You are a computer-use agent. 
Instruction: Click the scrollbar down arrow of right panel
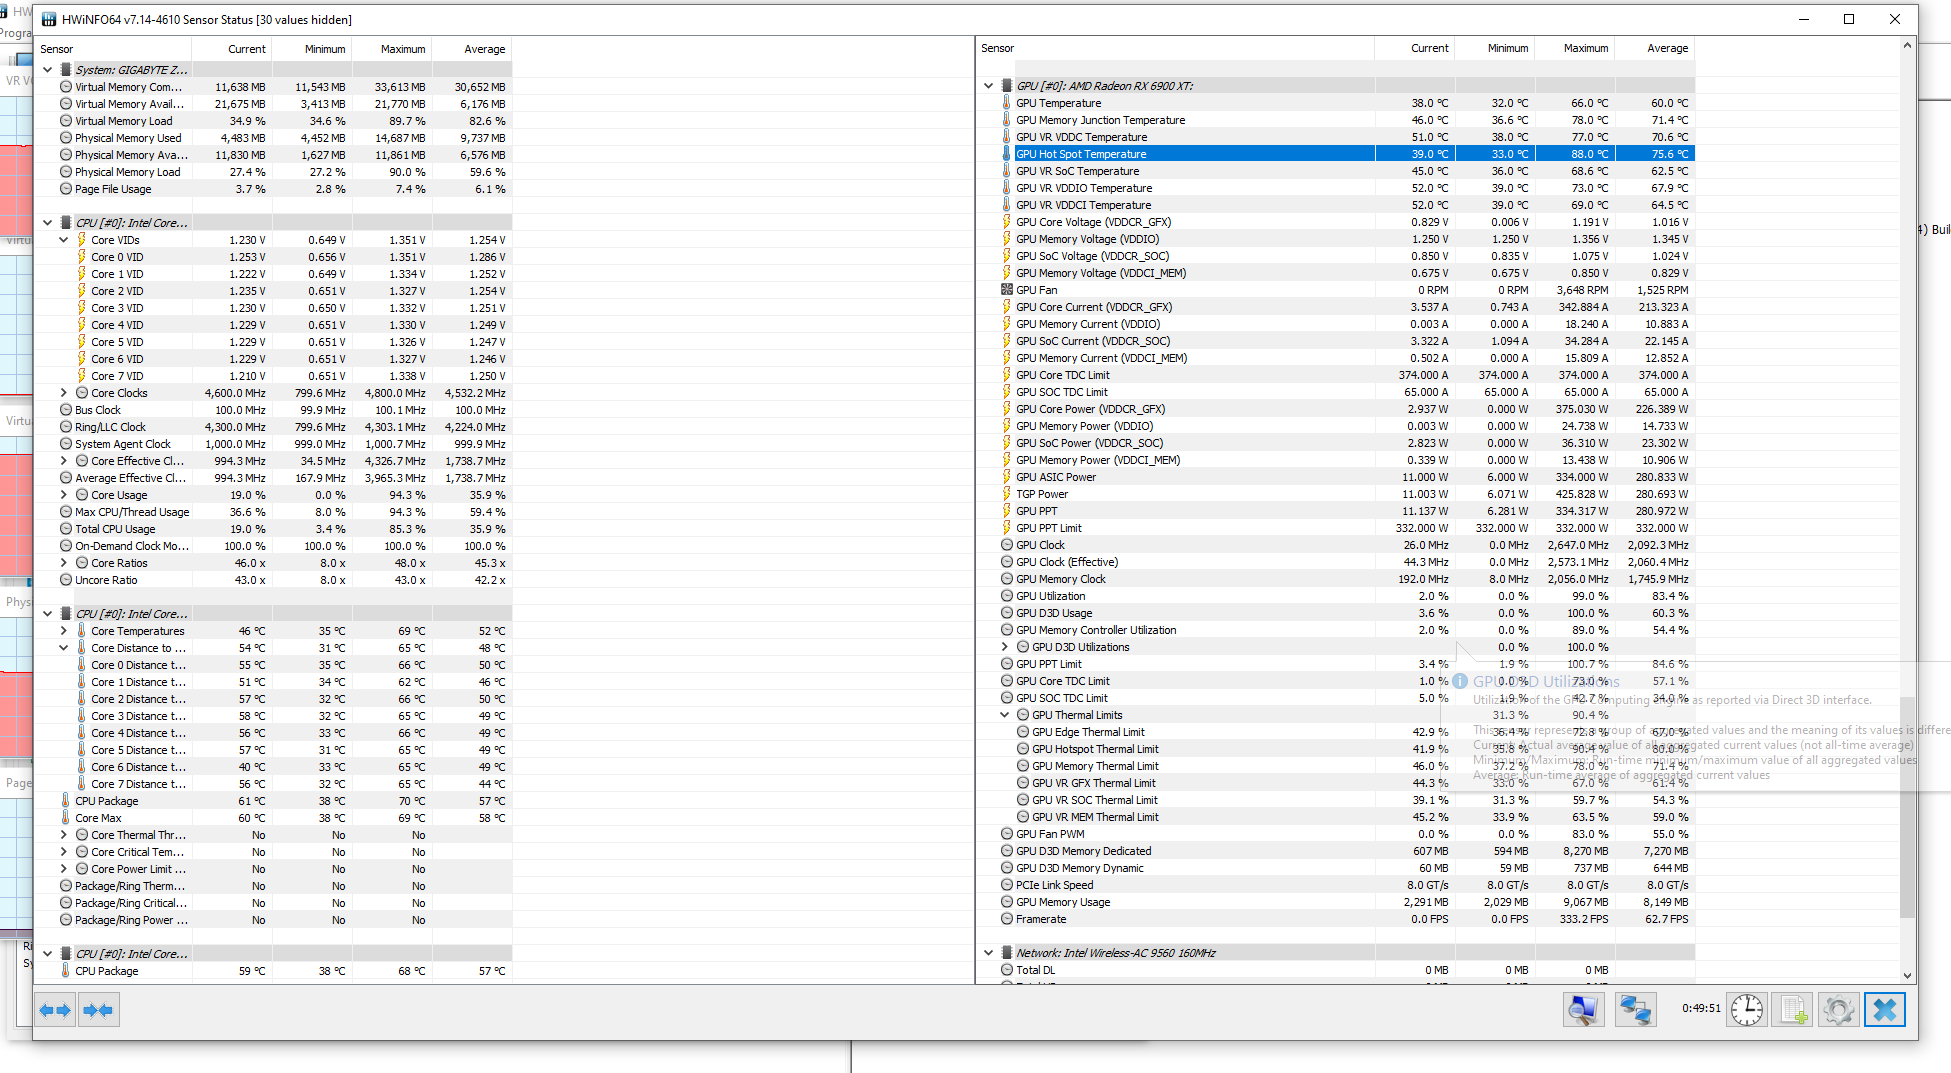(x=1908, y=976)
